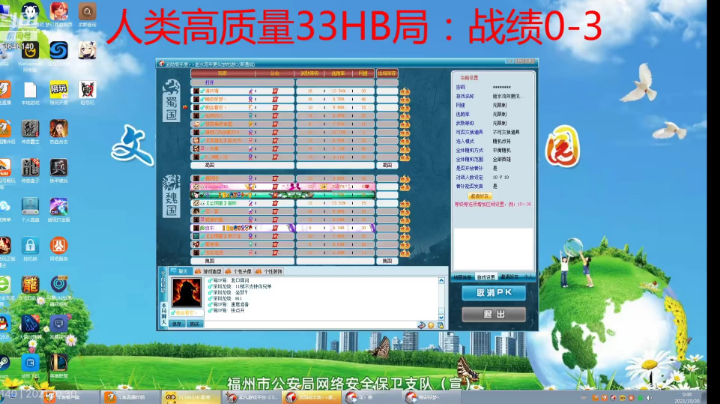Open the blue rocket desktop icon
Viewport: 720px width, 404px height.
tap(30, 324)
